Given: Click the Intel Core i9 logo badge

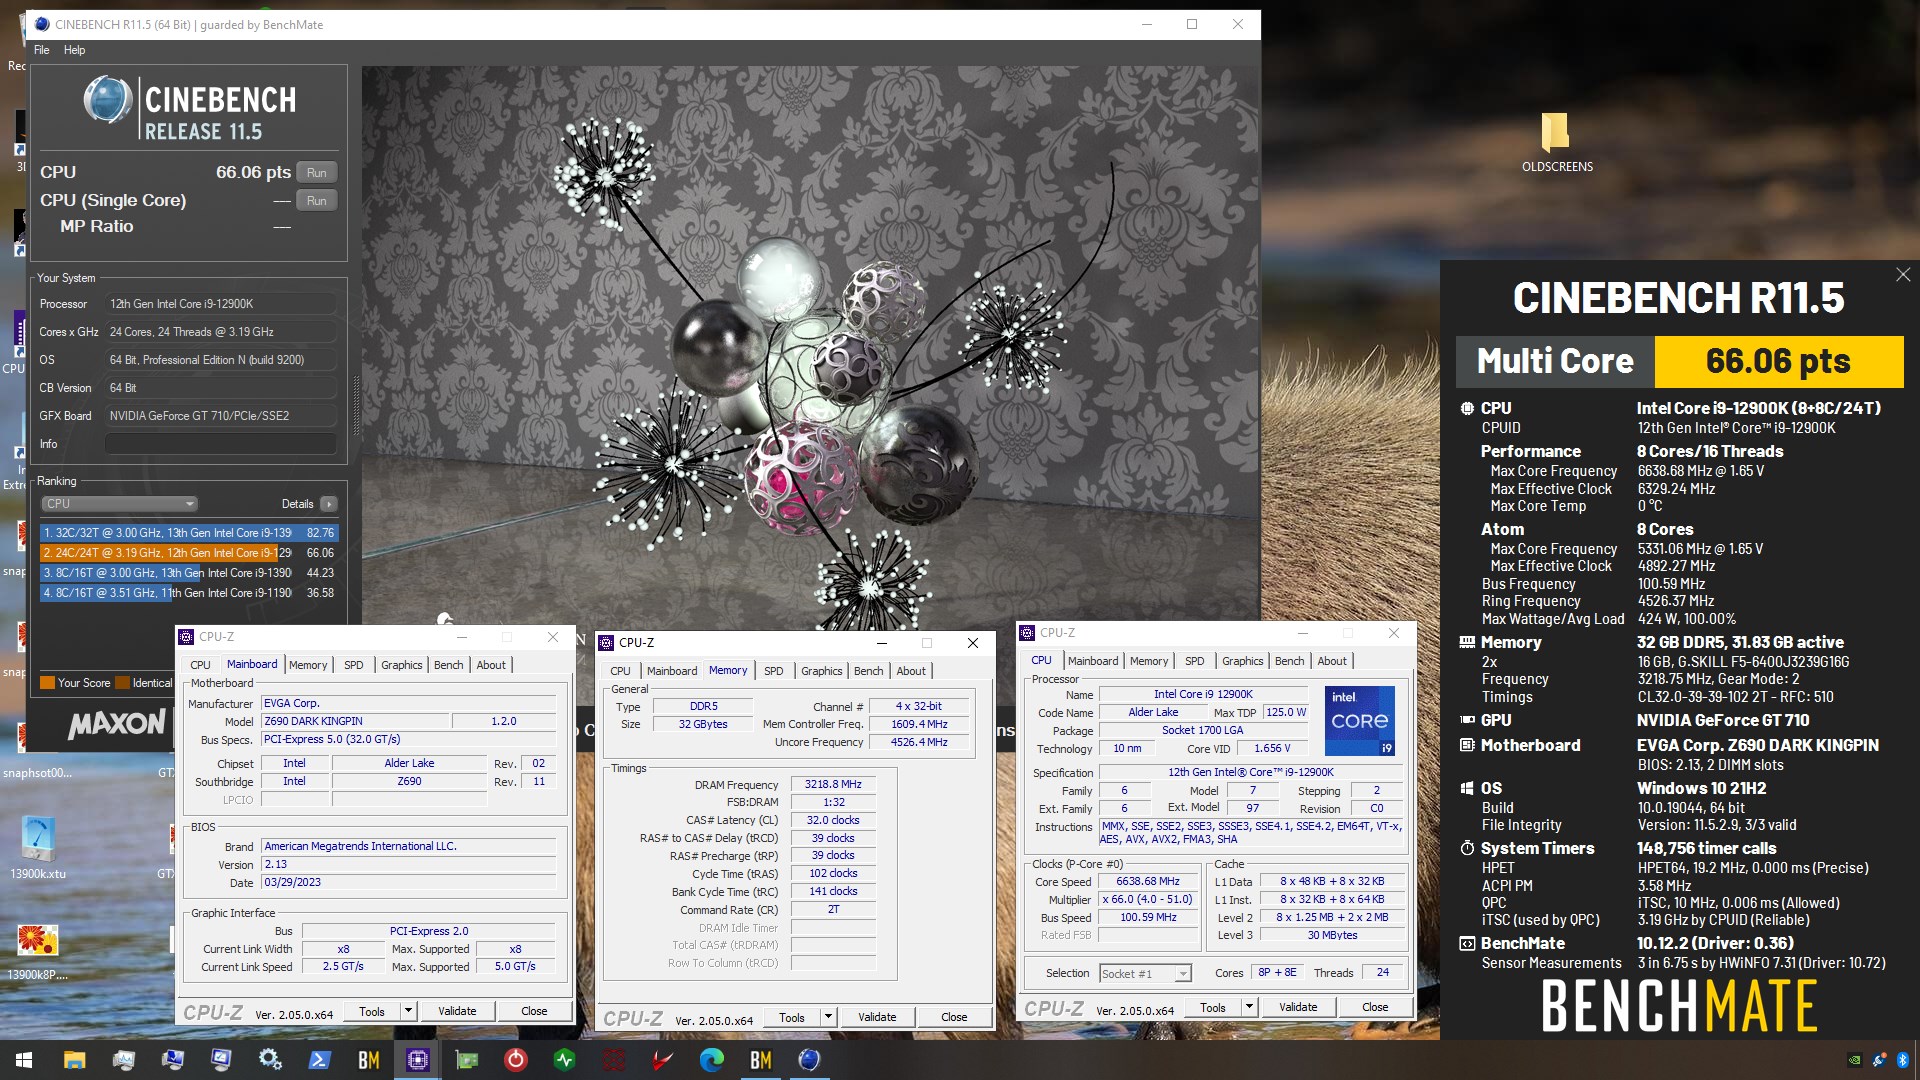Looking at the screenshot, I should tap(1359, 721).
